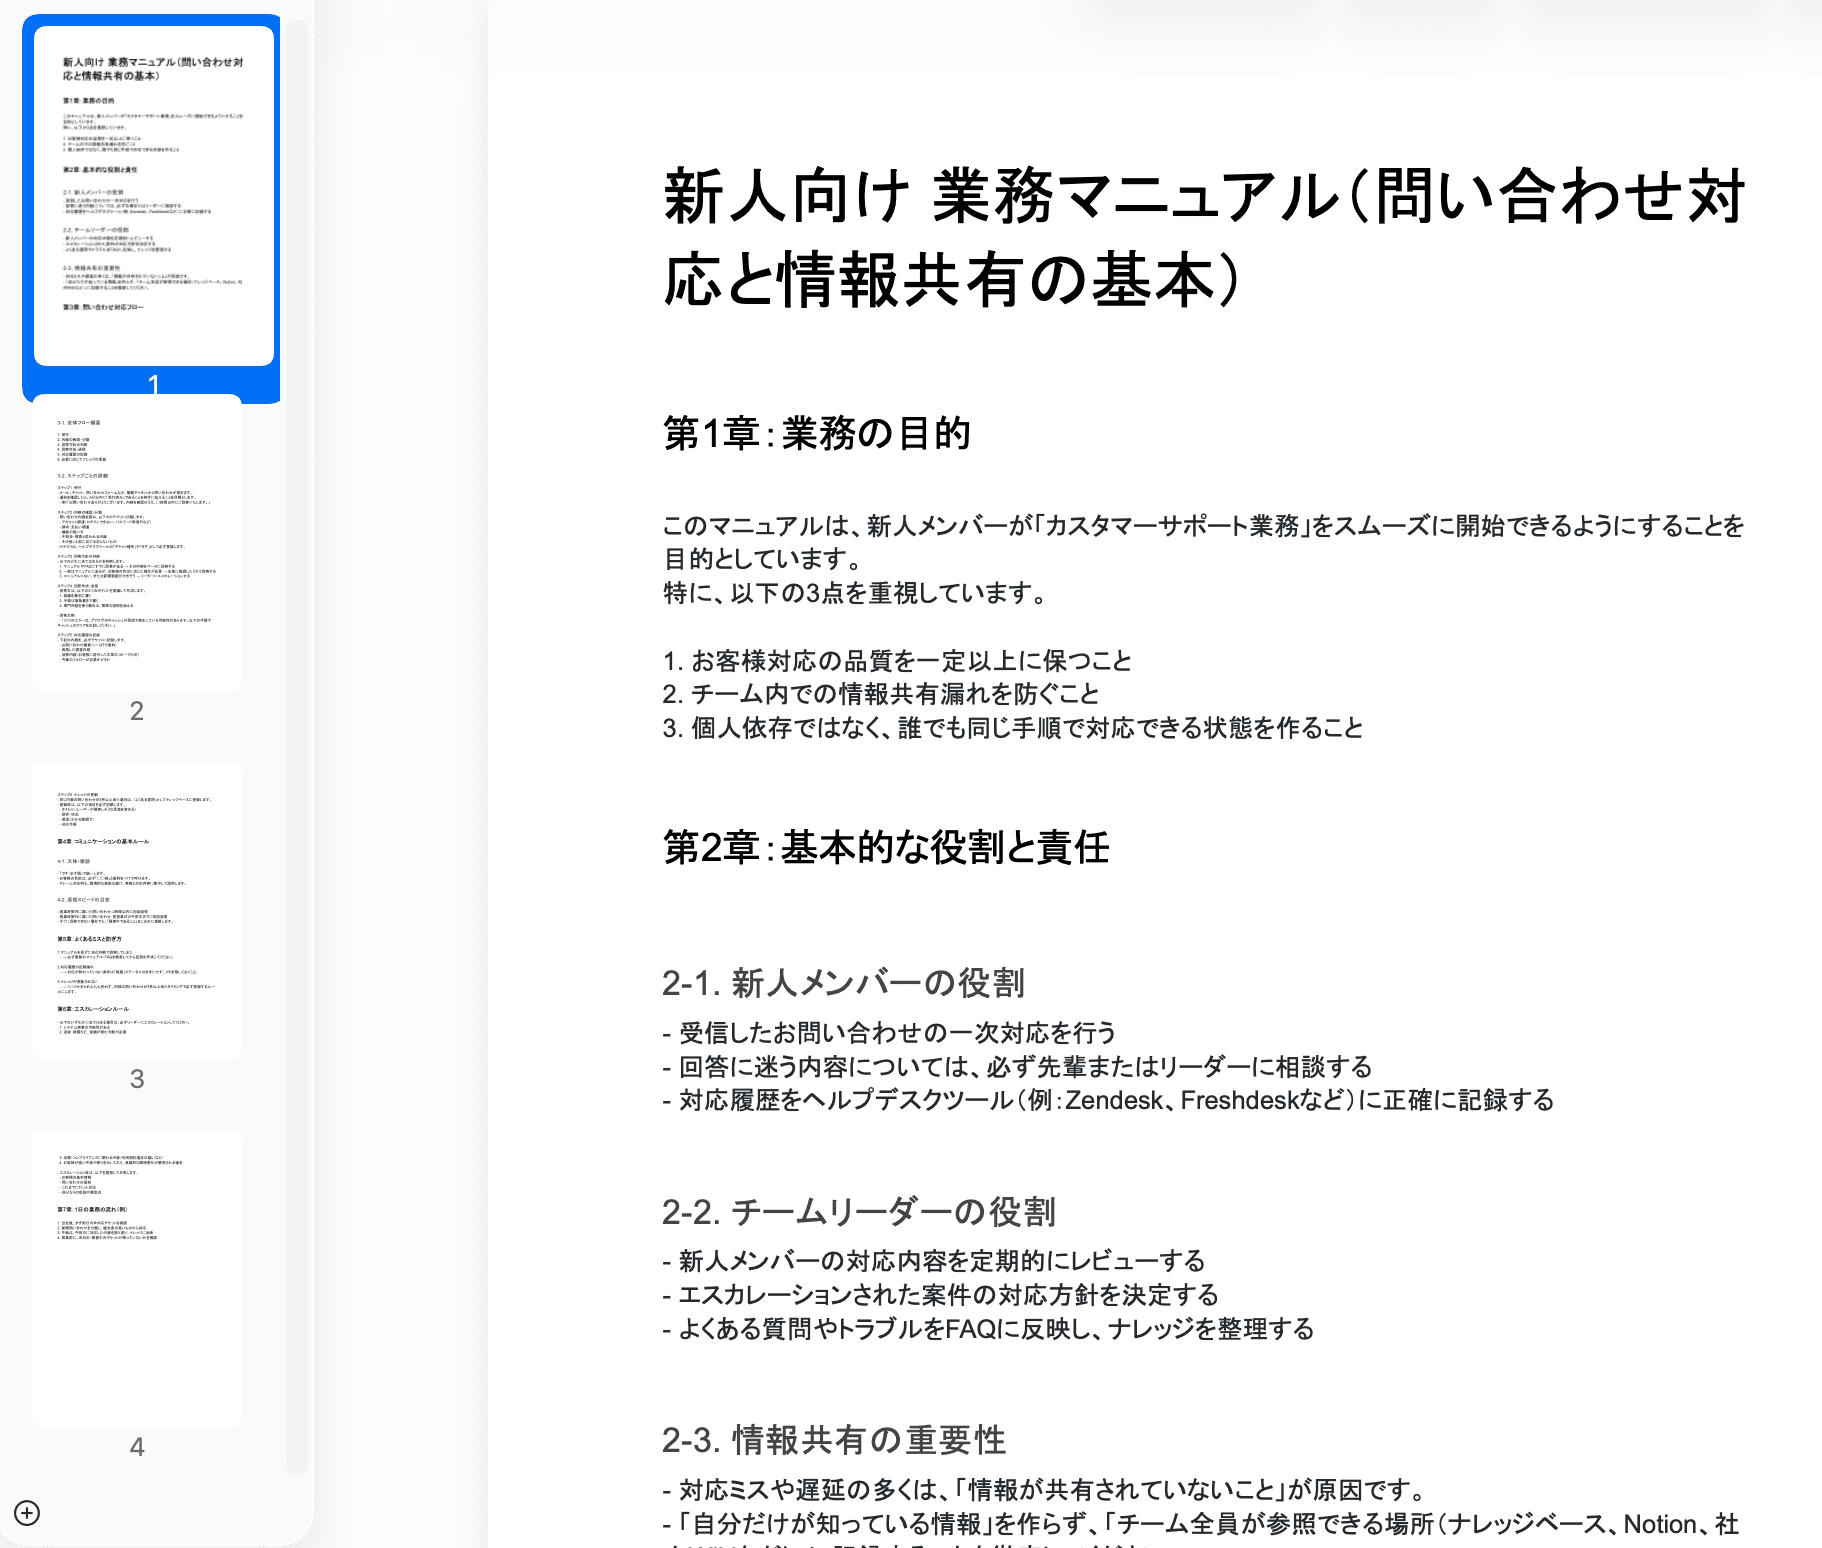
Task: Click the thumbnail sidebar scrollbar
Action: [296, 745]
